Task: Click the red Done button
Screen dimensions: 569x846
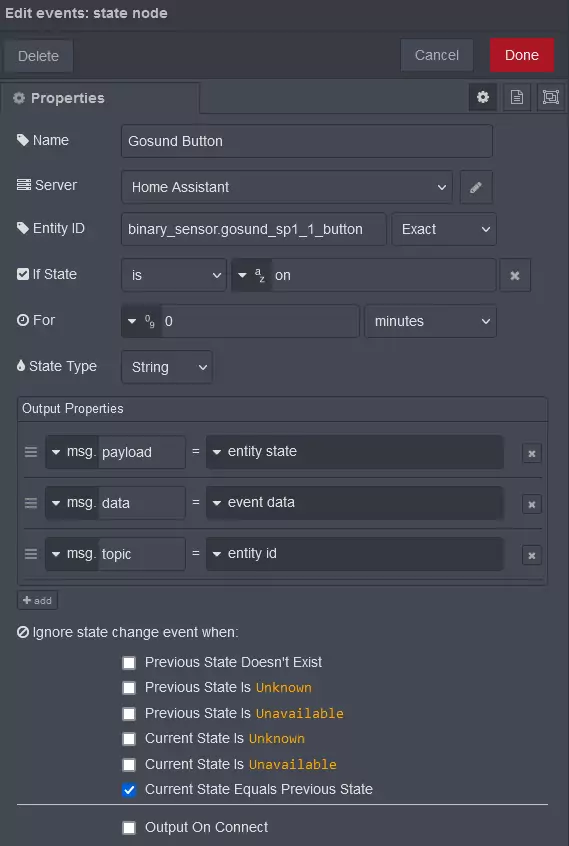Action: click(522, 55)
